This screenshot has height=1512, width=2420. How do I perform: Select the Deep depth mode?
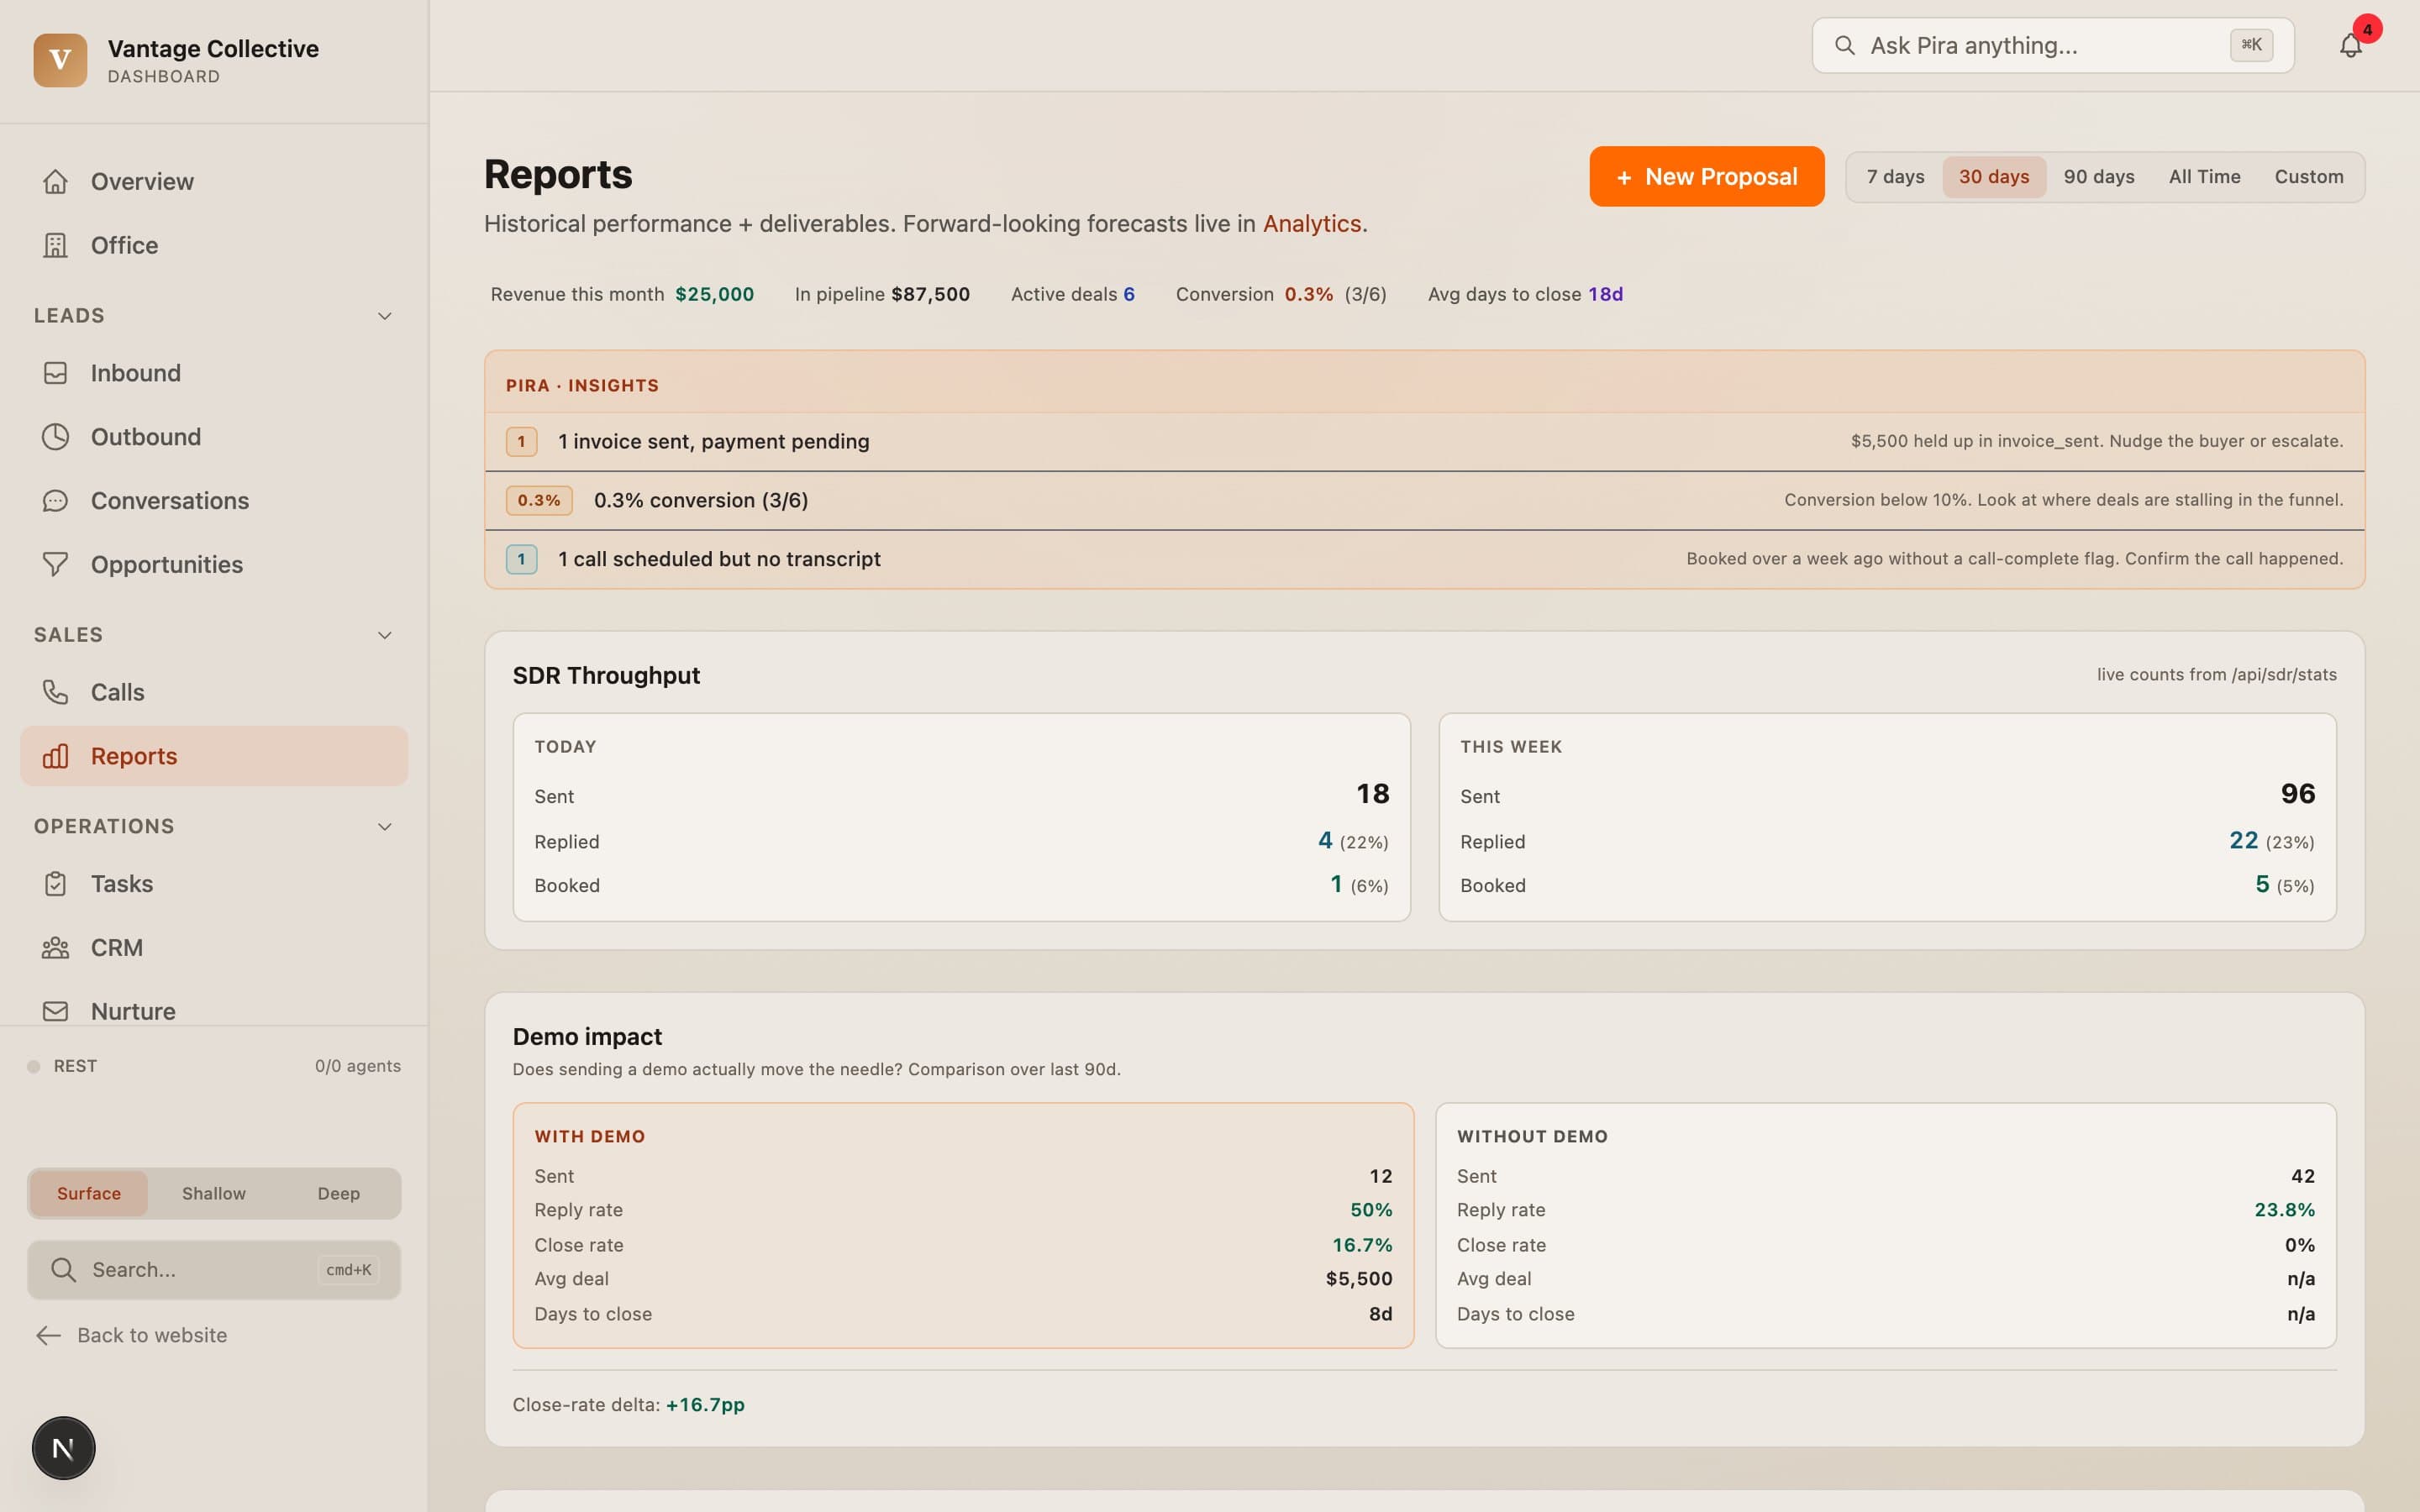coord(339,1193)
